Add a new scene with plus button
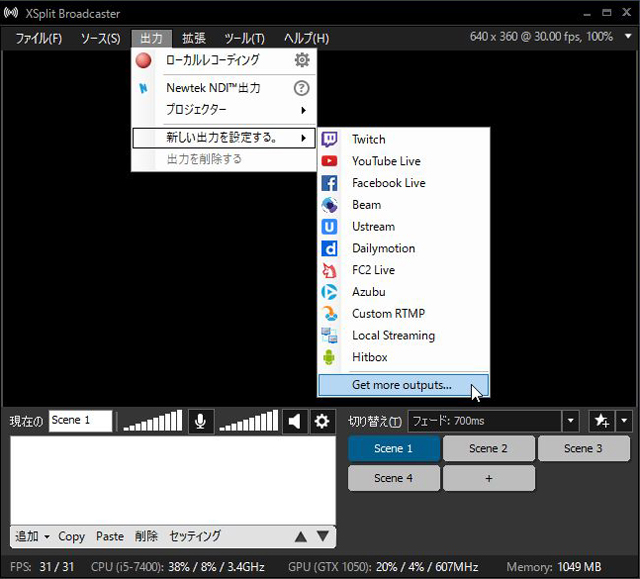The image size is (640, 579). tap(489, 478)
